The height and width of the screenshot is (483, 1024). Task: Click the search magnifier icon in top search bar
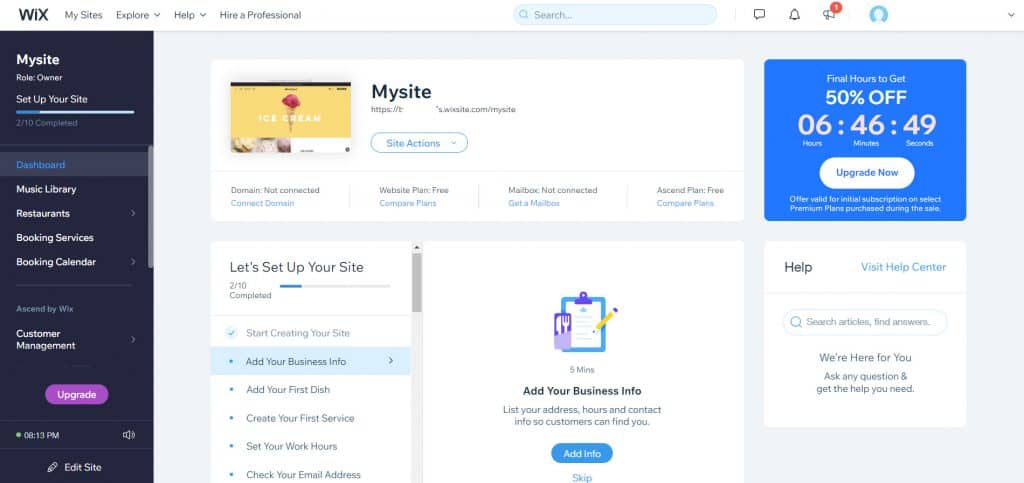524,14
